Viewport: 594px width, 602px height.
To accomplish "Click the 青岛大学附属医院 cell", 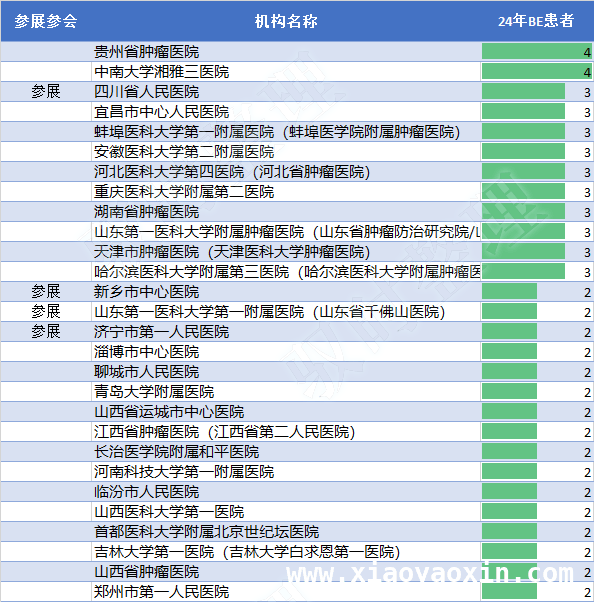I will (x=286, y=391).
